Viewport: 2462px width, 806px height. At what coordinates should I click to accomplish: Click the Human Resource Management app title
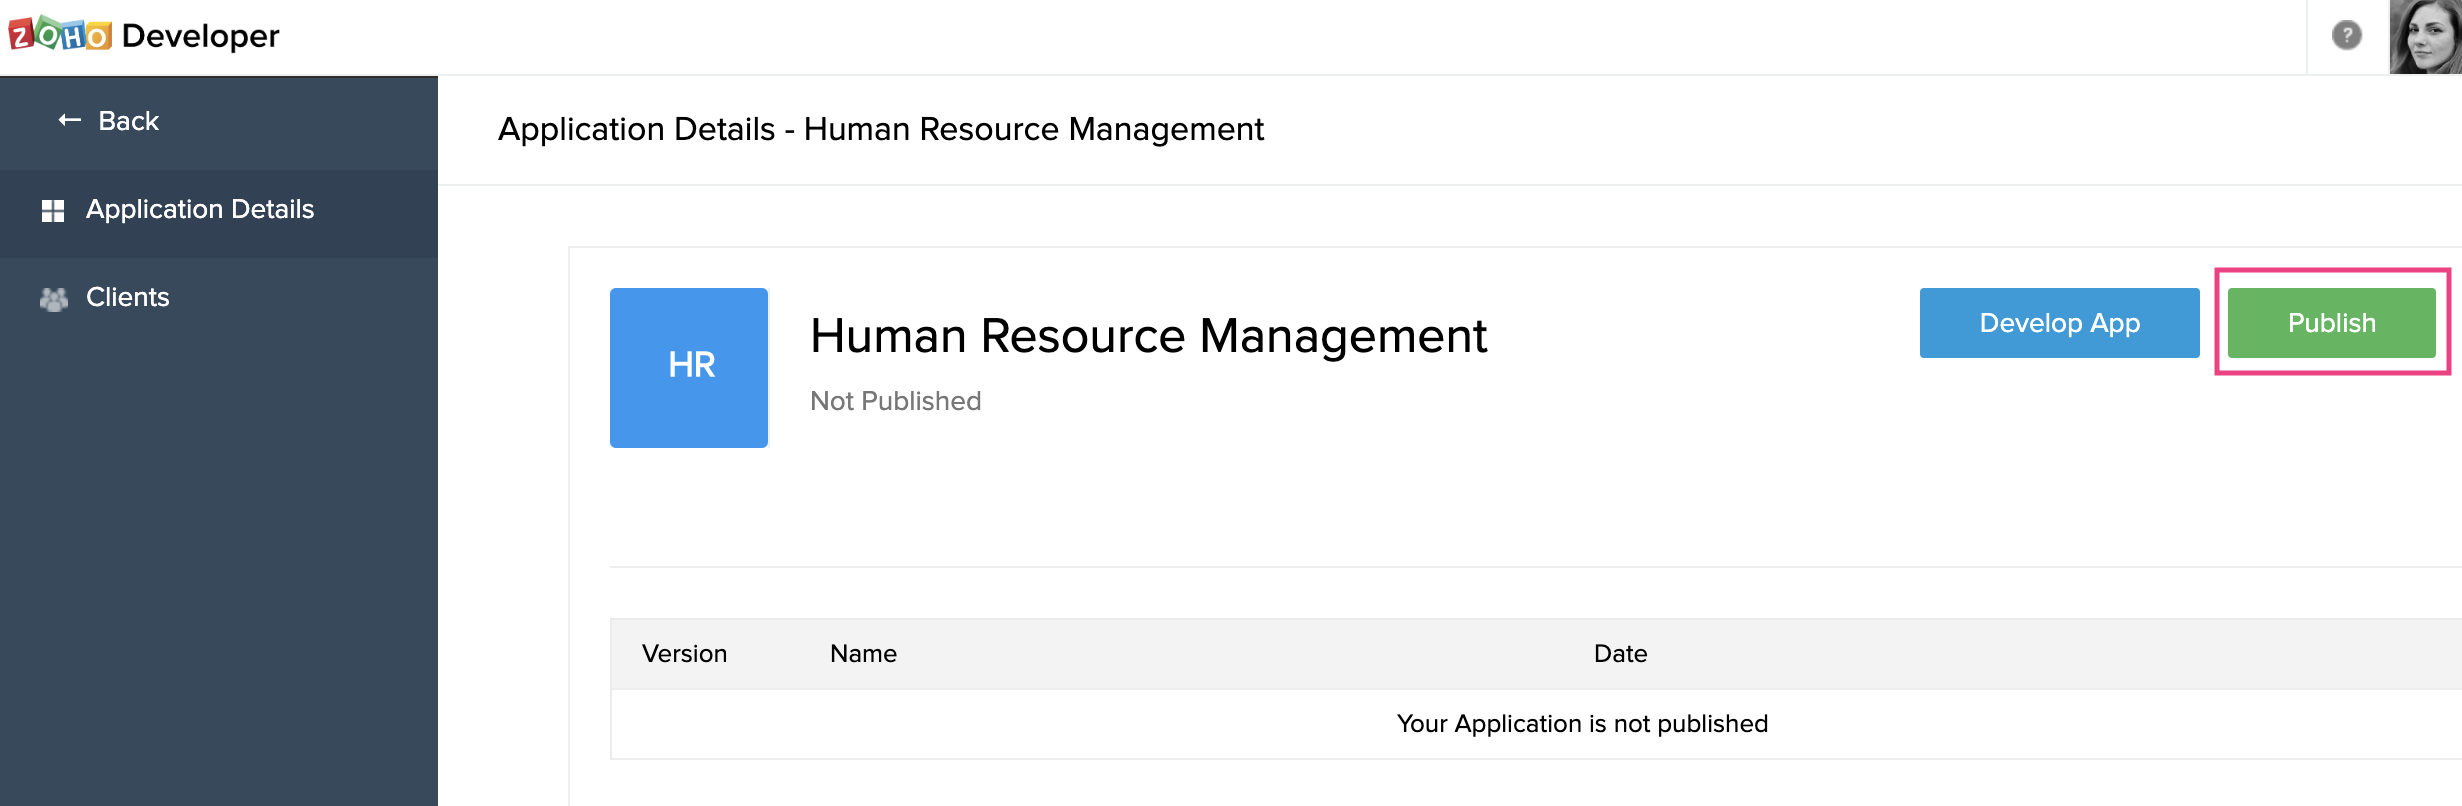click(x=1148, y=336)
